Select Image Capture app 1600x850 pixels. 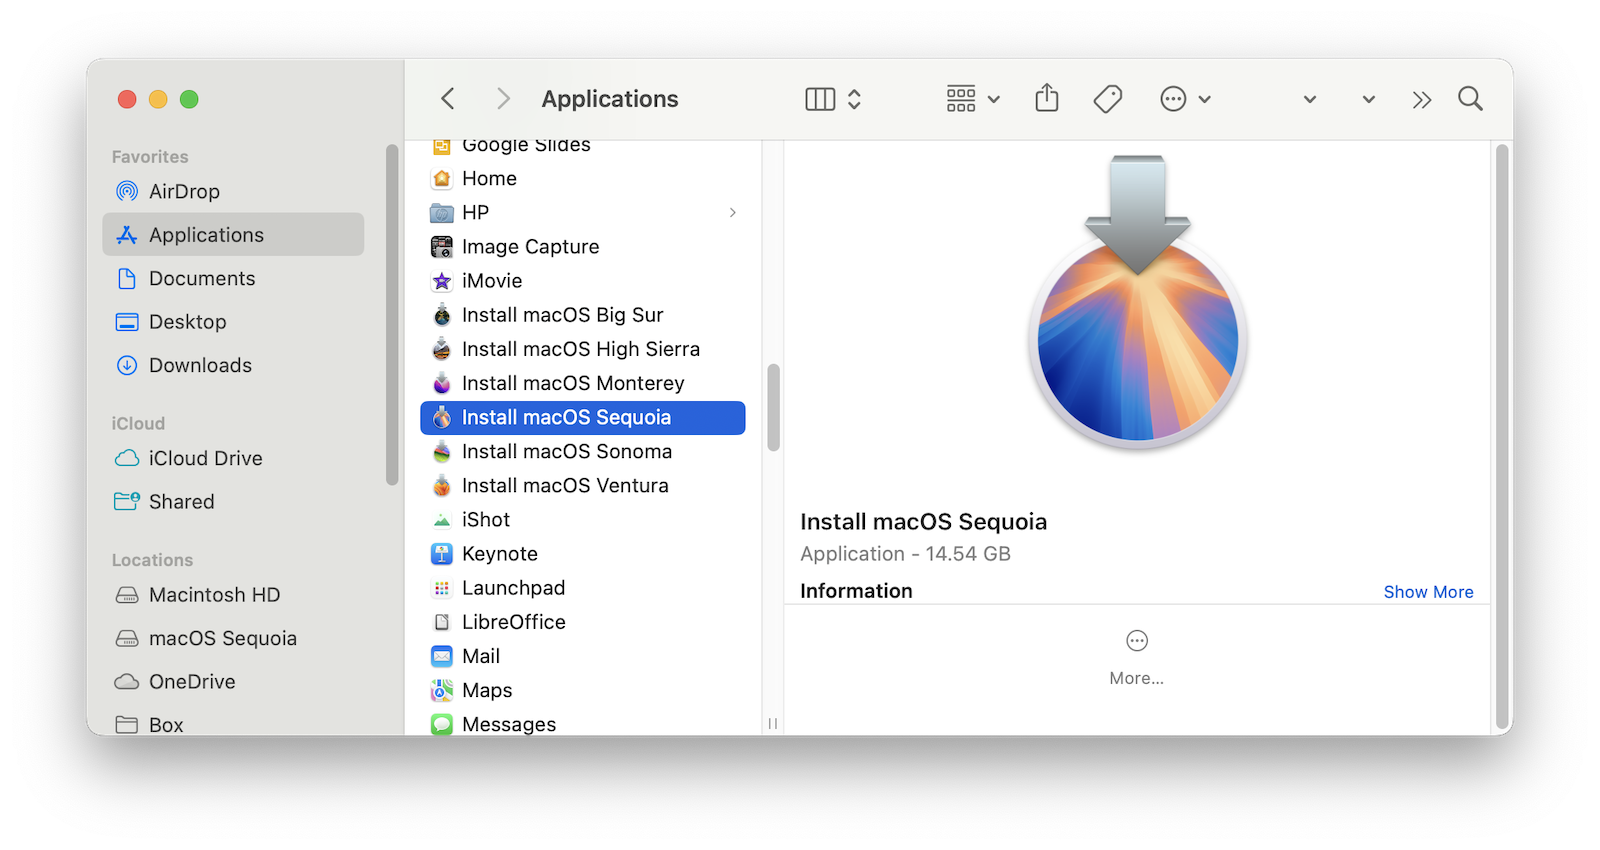click(x=583, y=246)
